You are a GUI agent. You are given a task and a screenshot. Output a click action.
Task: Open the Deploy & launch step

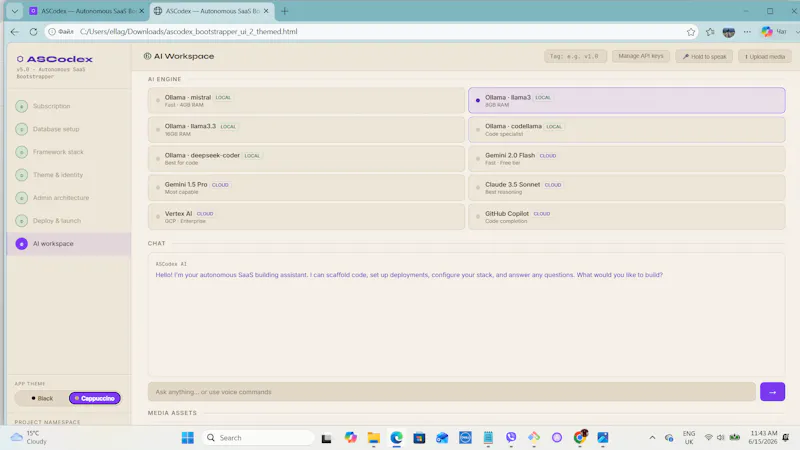[x=69, y=221]
